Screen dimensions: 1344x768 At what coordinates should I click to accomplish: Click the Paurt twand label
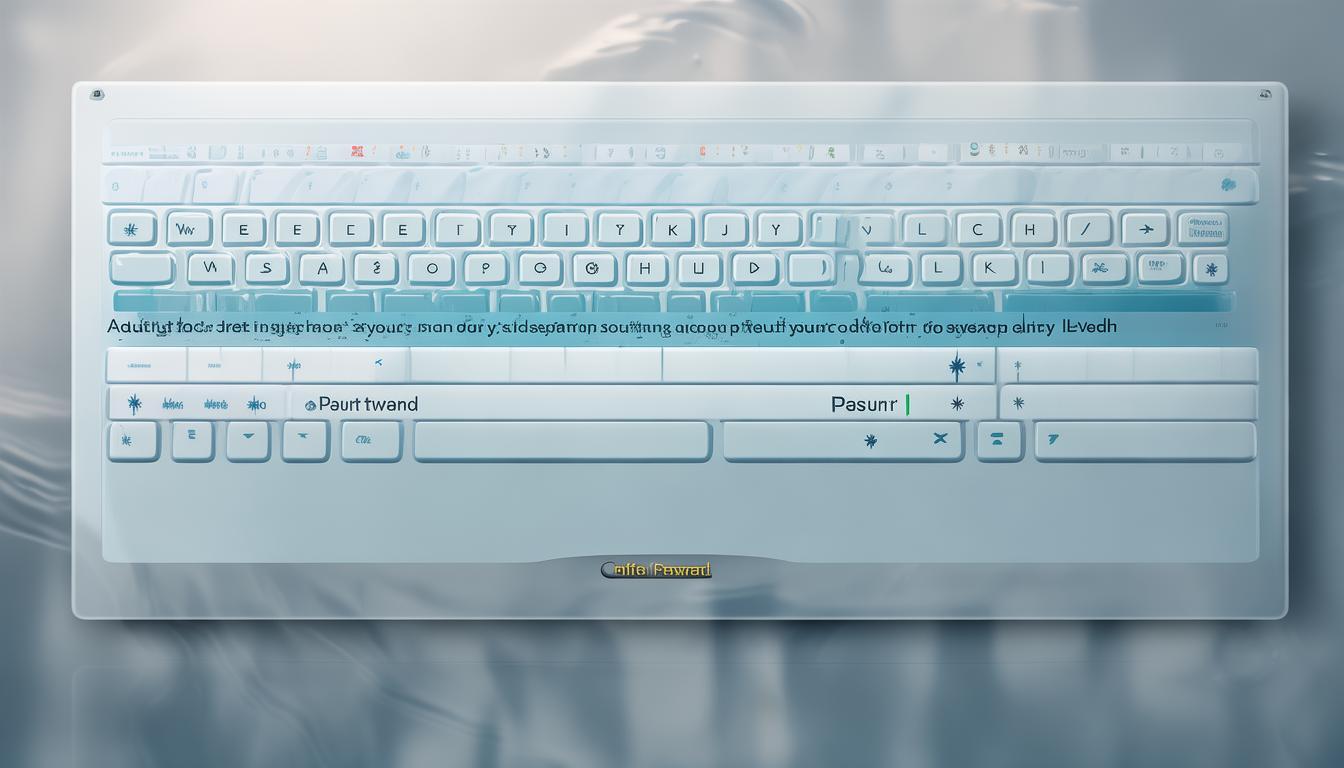[x=367, y=404]
